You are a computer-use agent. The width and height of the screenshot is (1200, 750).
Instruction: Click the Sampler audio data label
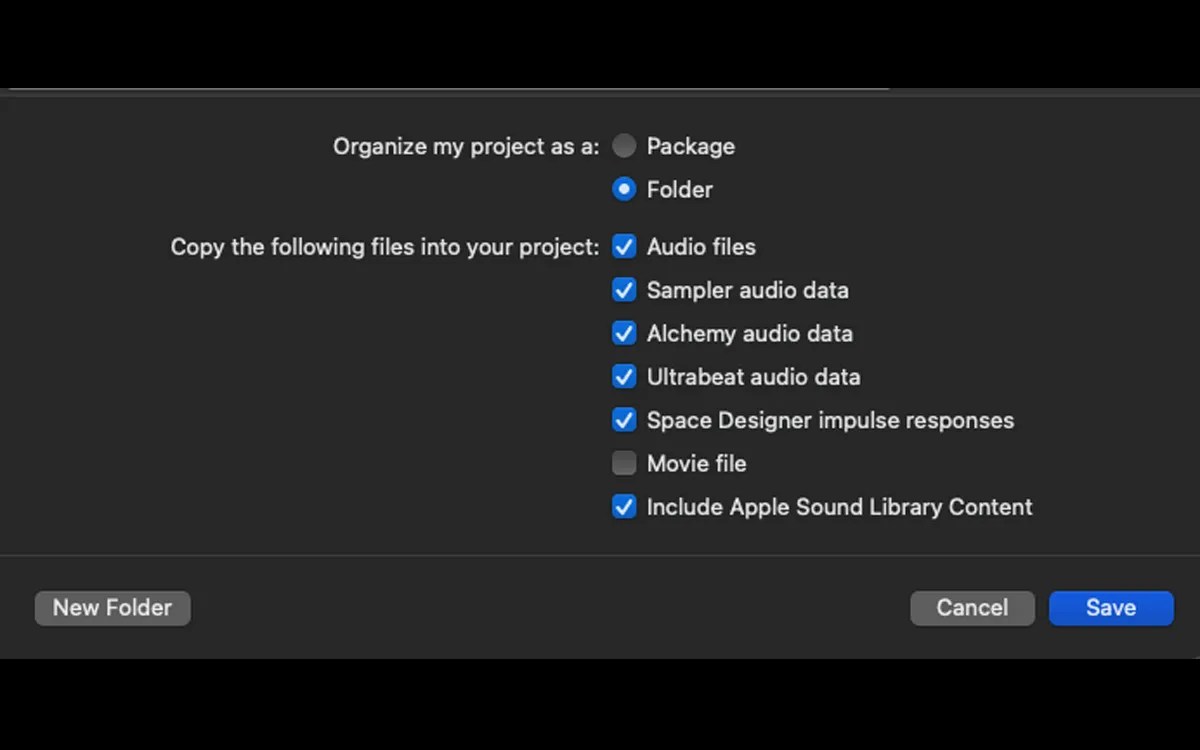coord(748,290)
